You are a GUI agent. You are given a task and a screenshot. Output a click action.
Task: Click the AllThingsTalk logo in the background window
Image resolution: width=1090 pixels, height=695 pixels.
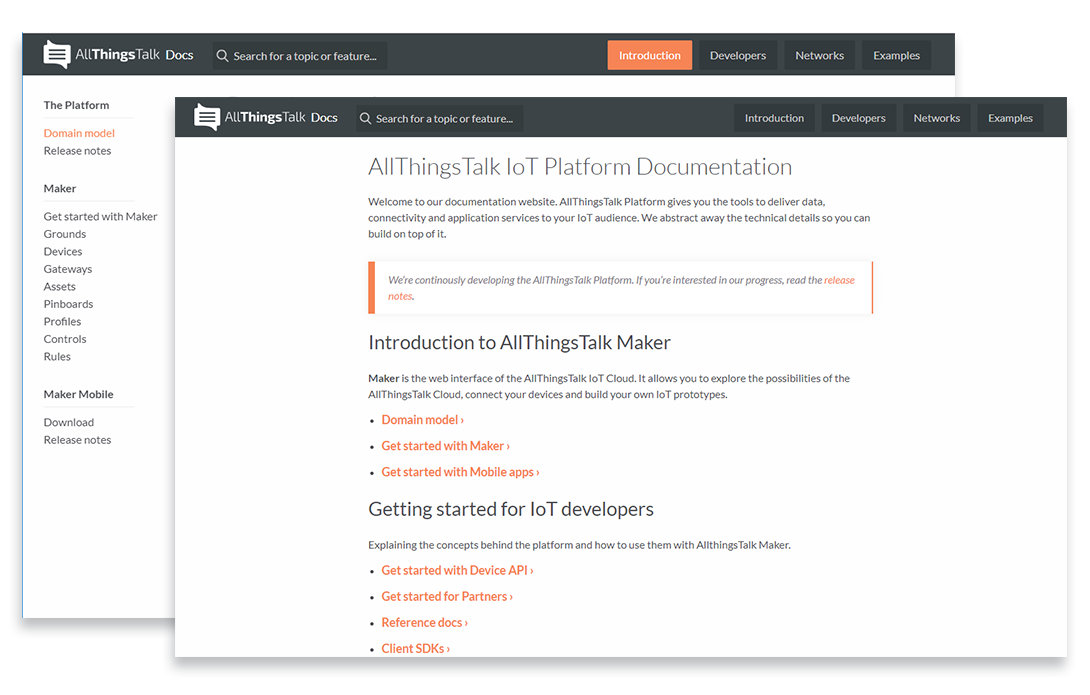coord(56,54)
